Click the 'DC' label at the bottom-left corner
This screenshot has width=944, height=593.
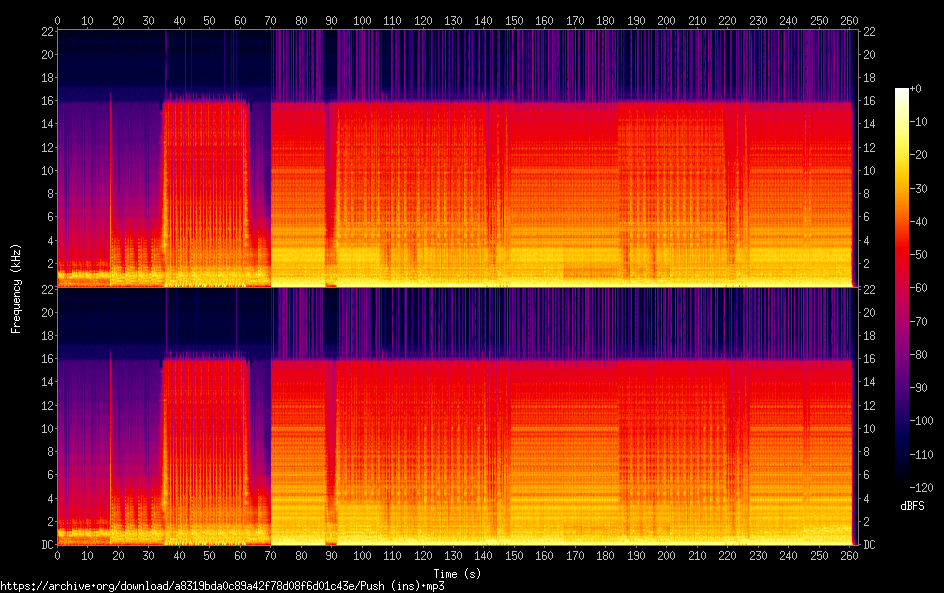pos(44,545)
